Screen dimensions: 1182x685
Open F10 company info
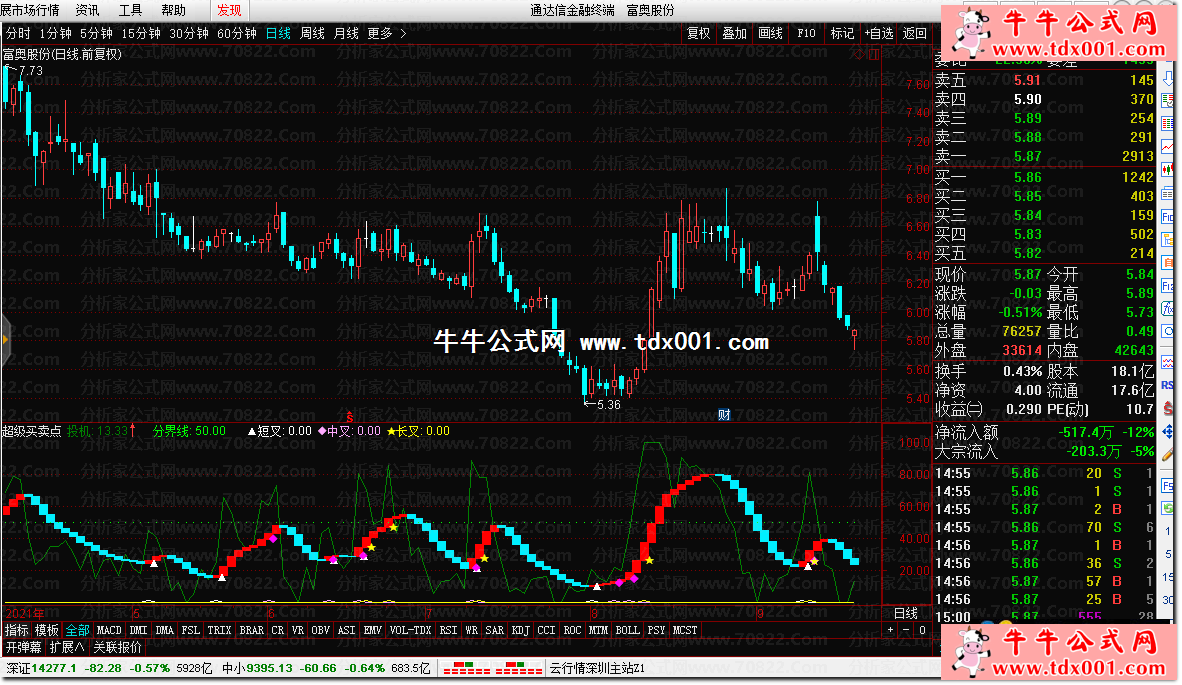807,33
